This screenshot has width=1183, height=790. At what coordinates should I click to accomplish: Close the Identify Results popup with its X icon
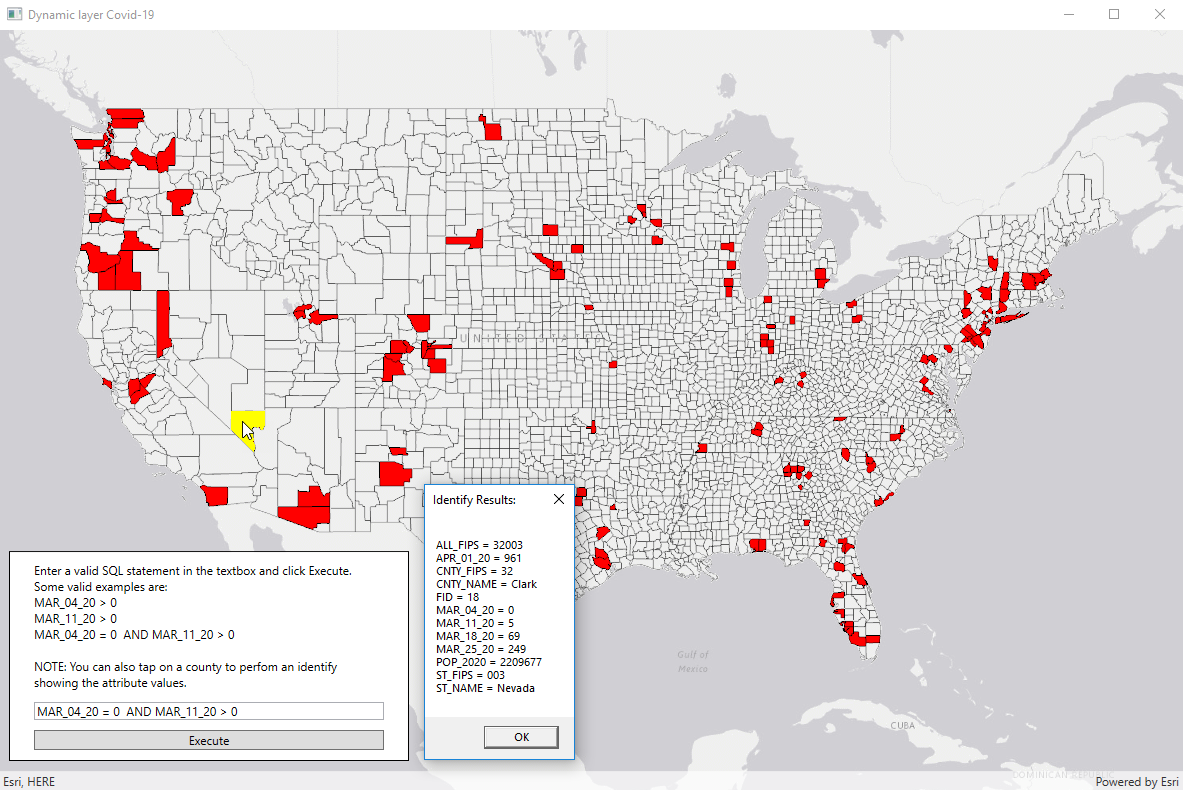point(559,499)
